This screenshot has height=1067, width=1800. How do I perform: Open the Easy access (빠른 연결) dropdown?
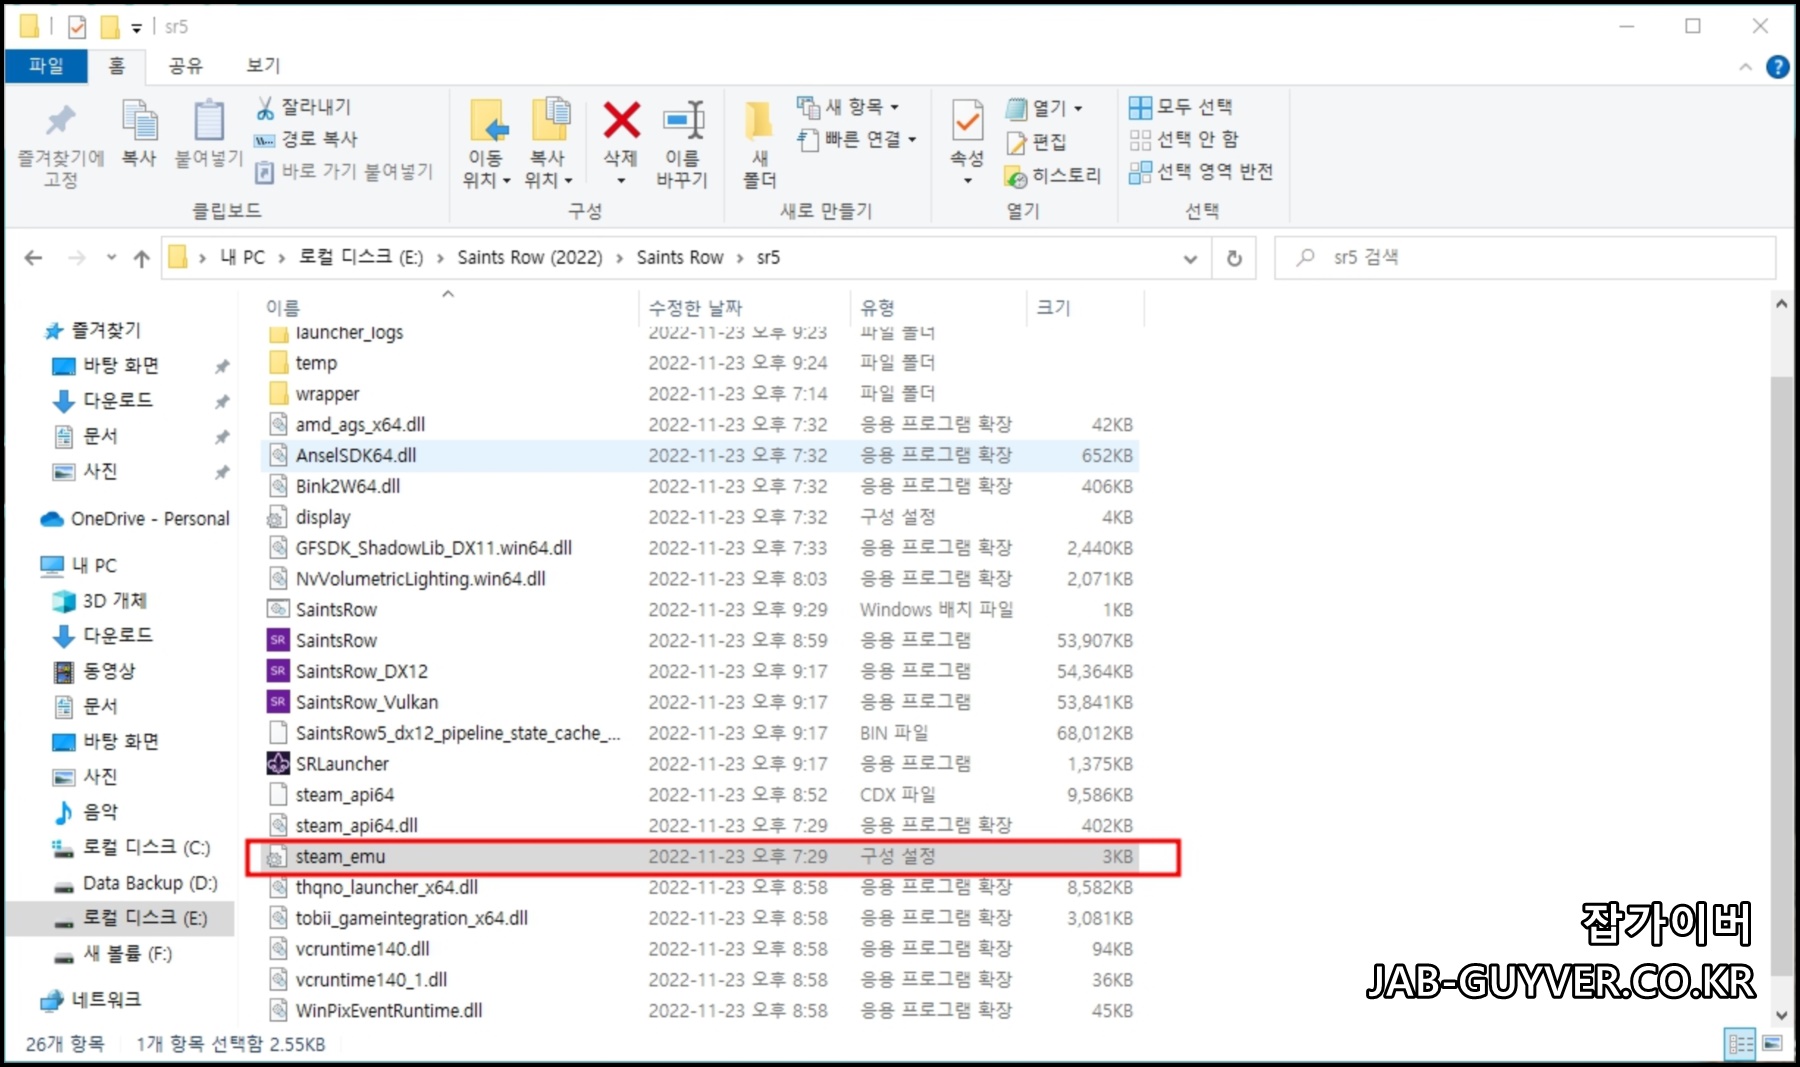coord(858,139)
